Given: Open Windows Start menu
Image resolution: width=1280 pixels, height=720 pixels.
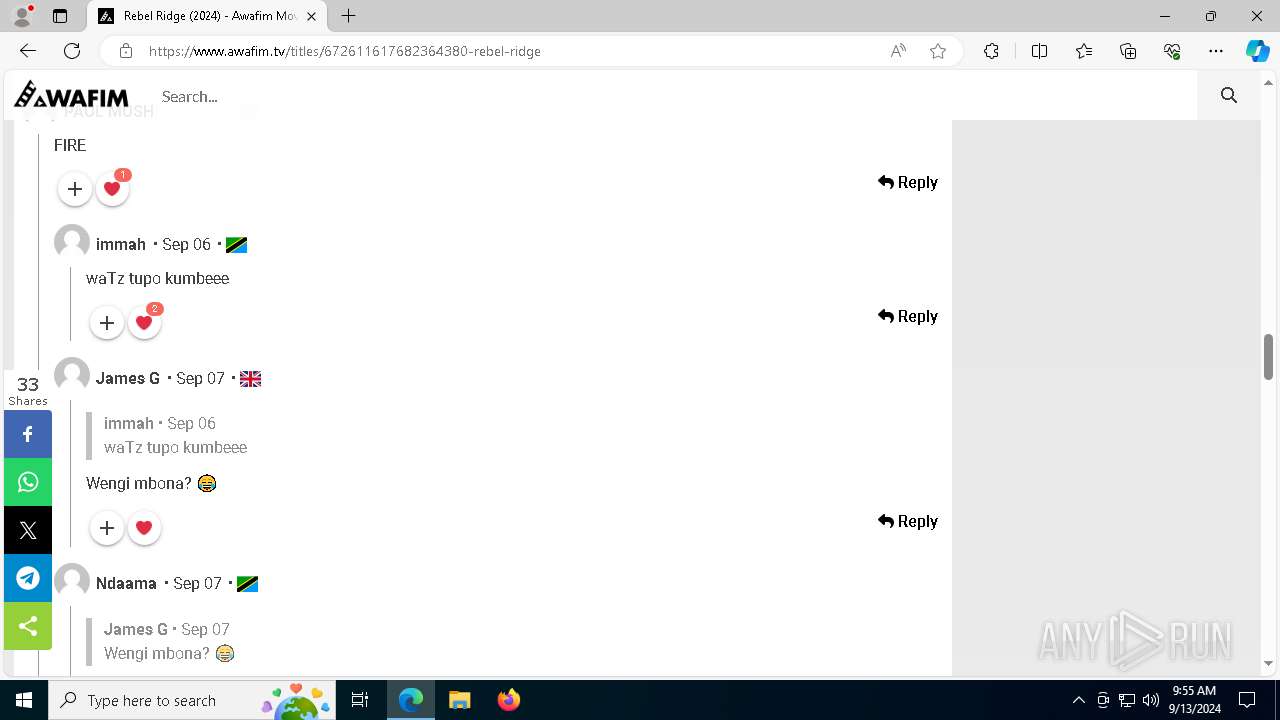Looking at the screenshot, I should pos(24,700).
